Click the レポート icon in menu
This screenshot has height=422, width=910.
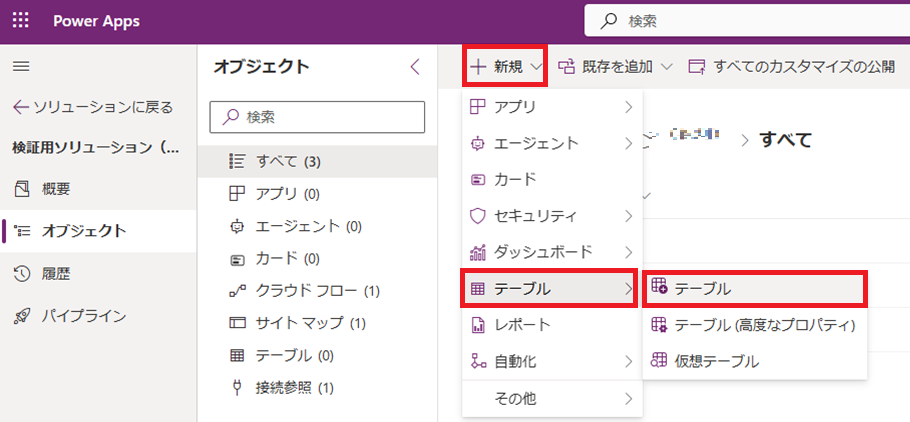click(x=476, y=325)
